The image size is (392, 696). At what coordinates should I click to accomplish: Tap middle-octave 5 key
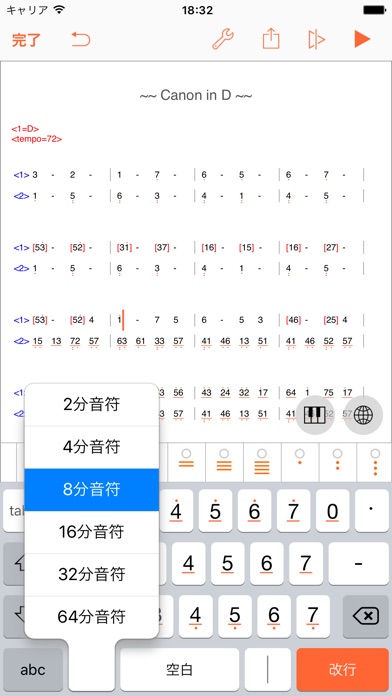tap(228, 563)
